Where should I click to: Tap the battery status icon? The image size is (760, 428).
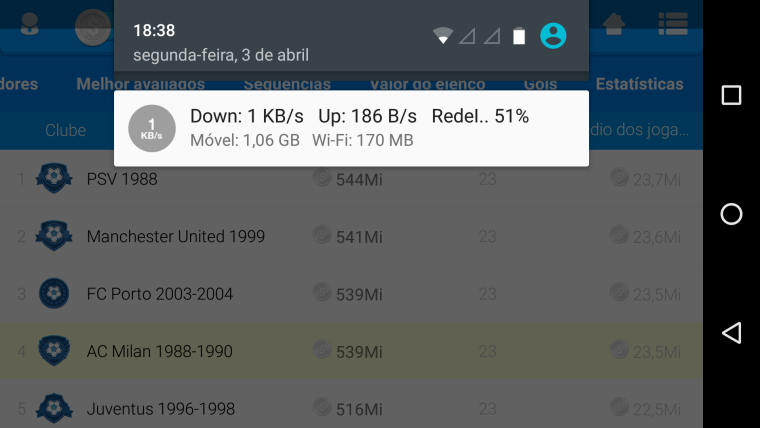(x=519, y=36)
